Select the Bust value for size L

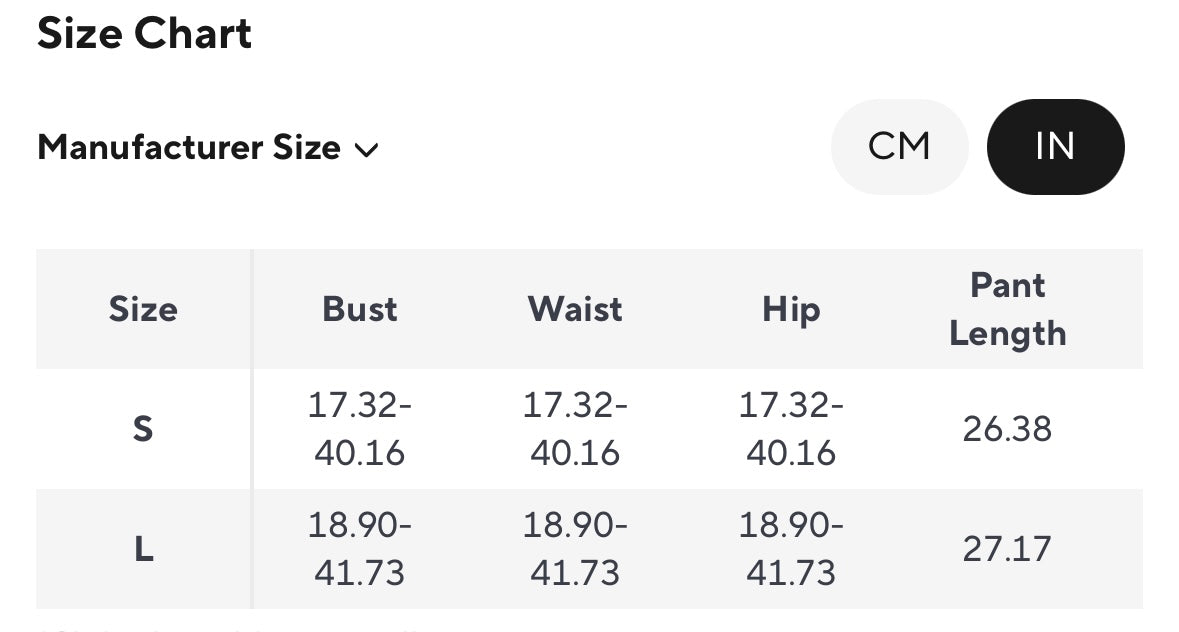click(360, 549)
